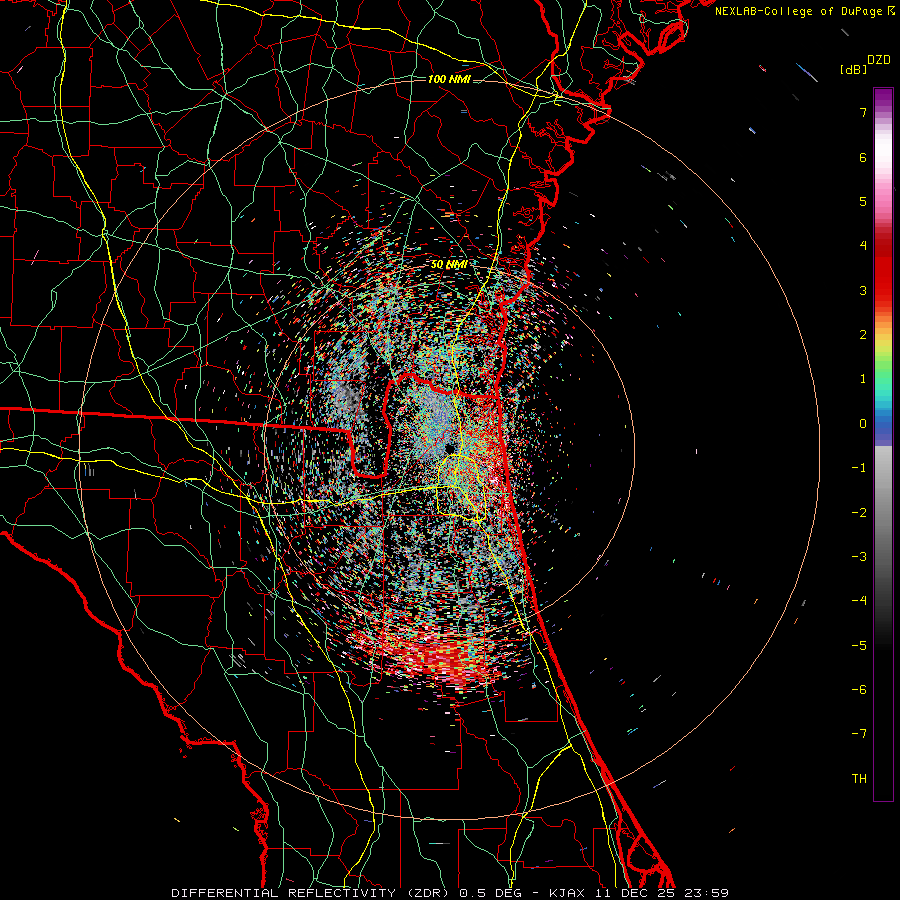Image resolution: width=900 pixels, height=900 pixels.
Task: Click the KJAX radar station identifier
Action: (x=568, y=893)
